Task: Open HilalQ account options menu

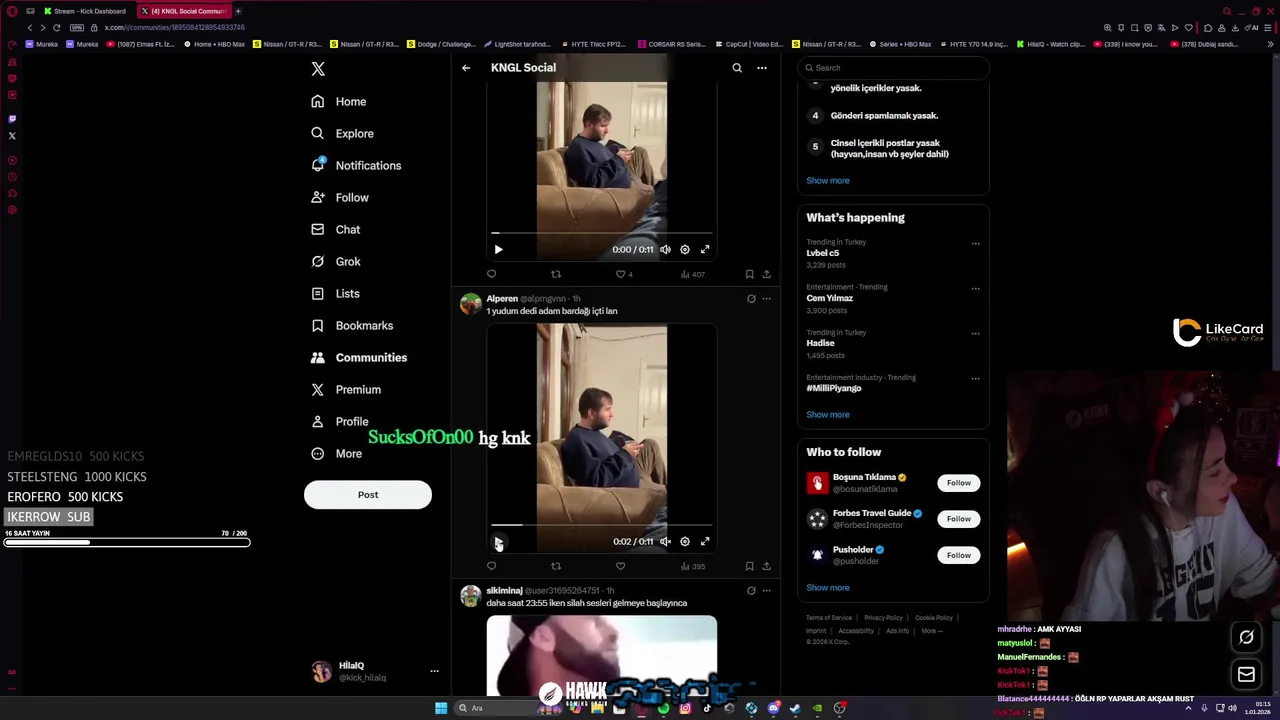Action: click(x=434, y=671)
